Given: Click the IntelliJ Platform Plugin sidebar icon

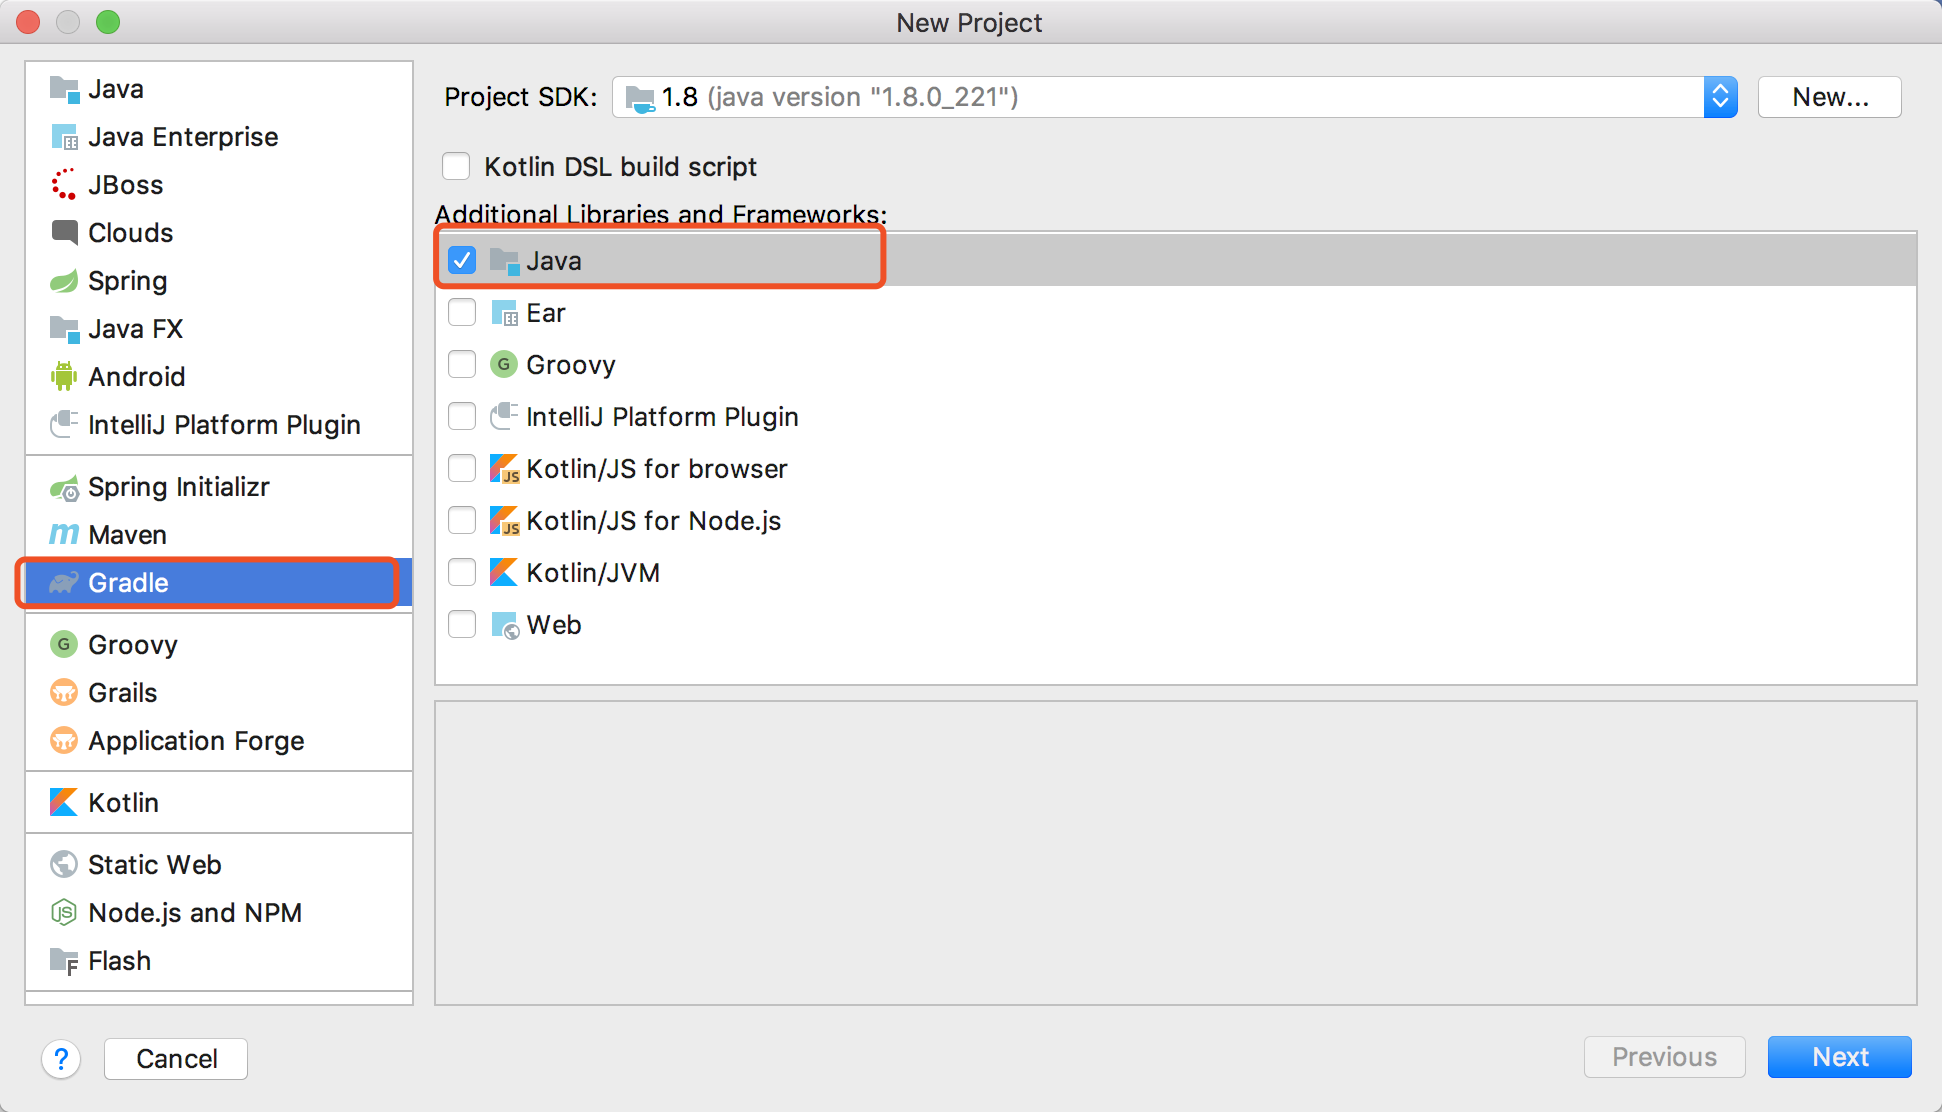Looking at the screenshot, I should coord(64,425).
